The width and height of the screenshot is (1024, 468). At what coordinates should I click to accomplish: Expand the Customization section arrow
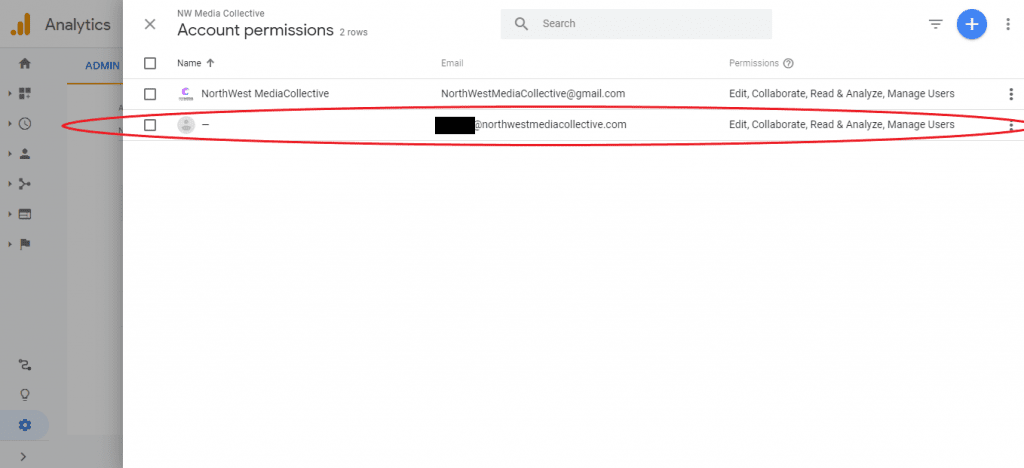tap(10, 93)
